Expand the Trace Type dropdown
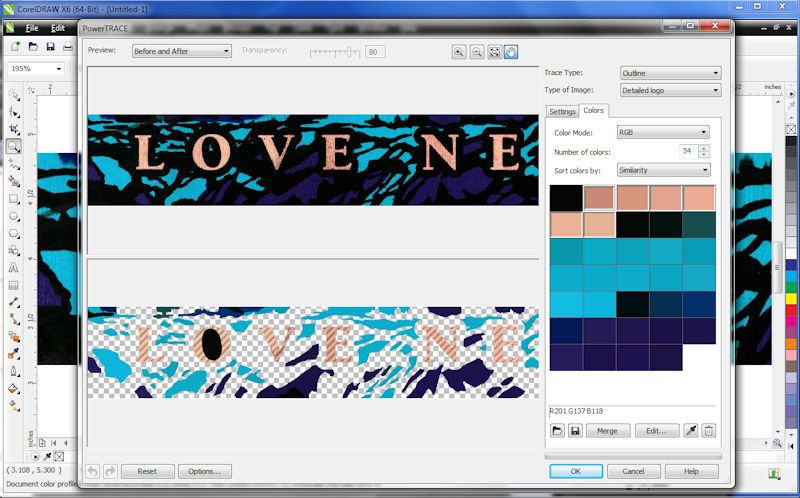 coord(669,73)
